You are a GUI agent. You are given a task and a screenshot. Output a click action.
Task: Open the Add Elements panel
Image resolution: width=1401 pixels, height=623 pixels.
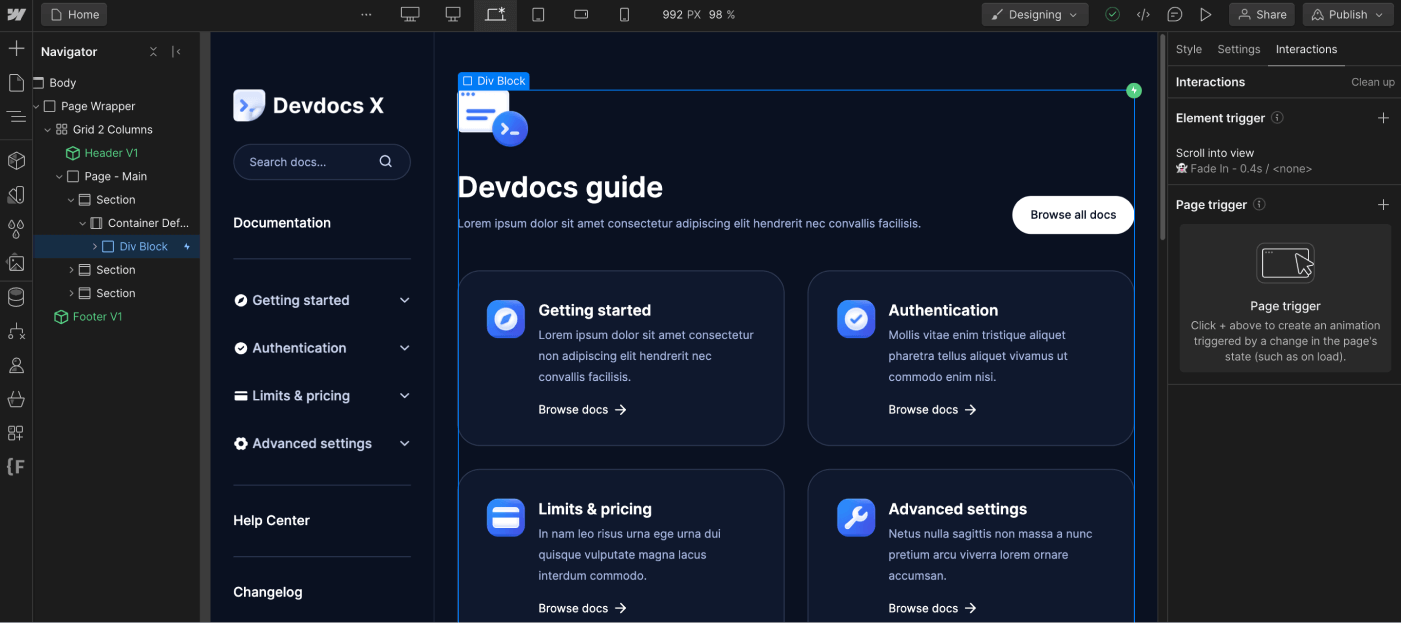point(16,47)
